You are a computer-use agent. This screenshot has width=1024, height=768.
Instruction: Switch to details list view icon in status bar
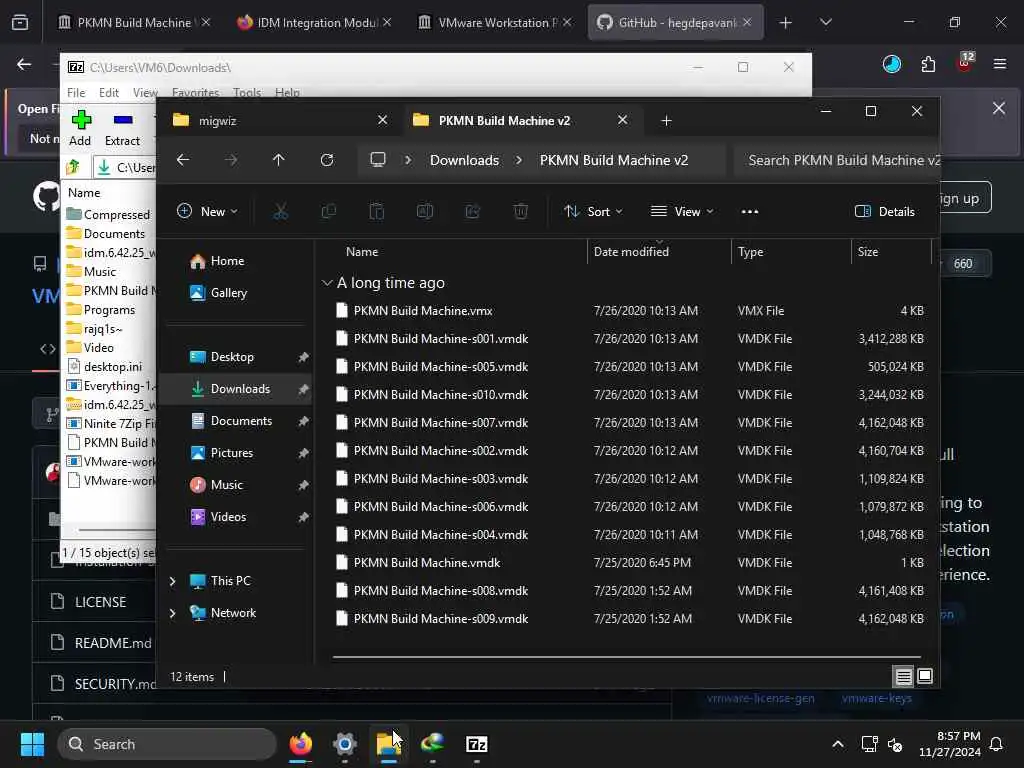pyautogui.click(x=903, y=677)
